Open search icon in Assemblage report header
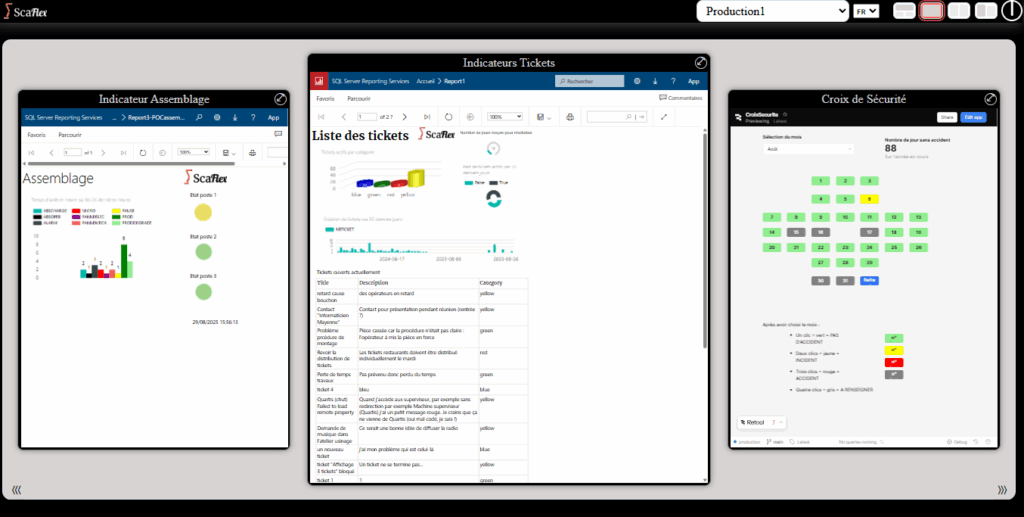 tap(199, 117)
